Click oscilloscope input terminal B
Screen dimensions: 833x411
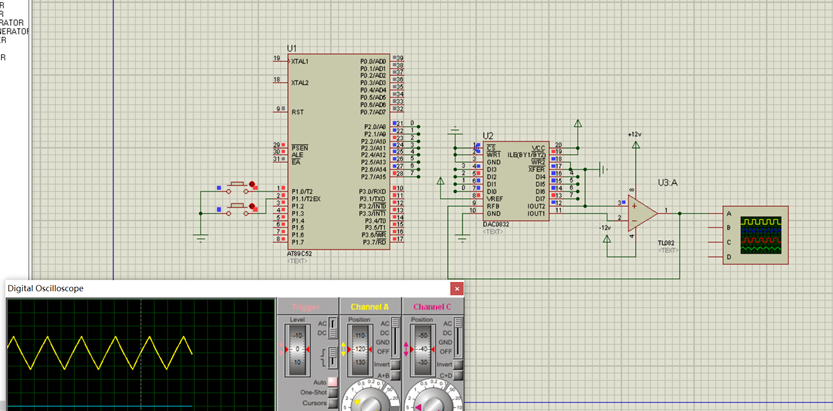[x=715, y=228]
